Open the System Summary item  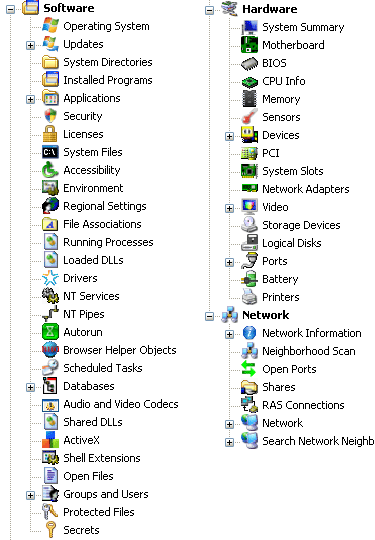pos(303,27)
